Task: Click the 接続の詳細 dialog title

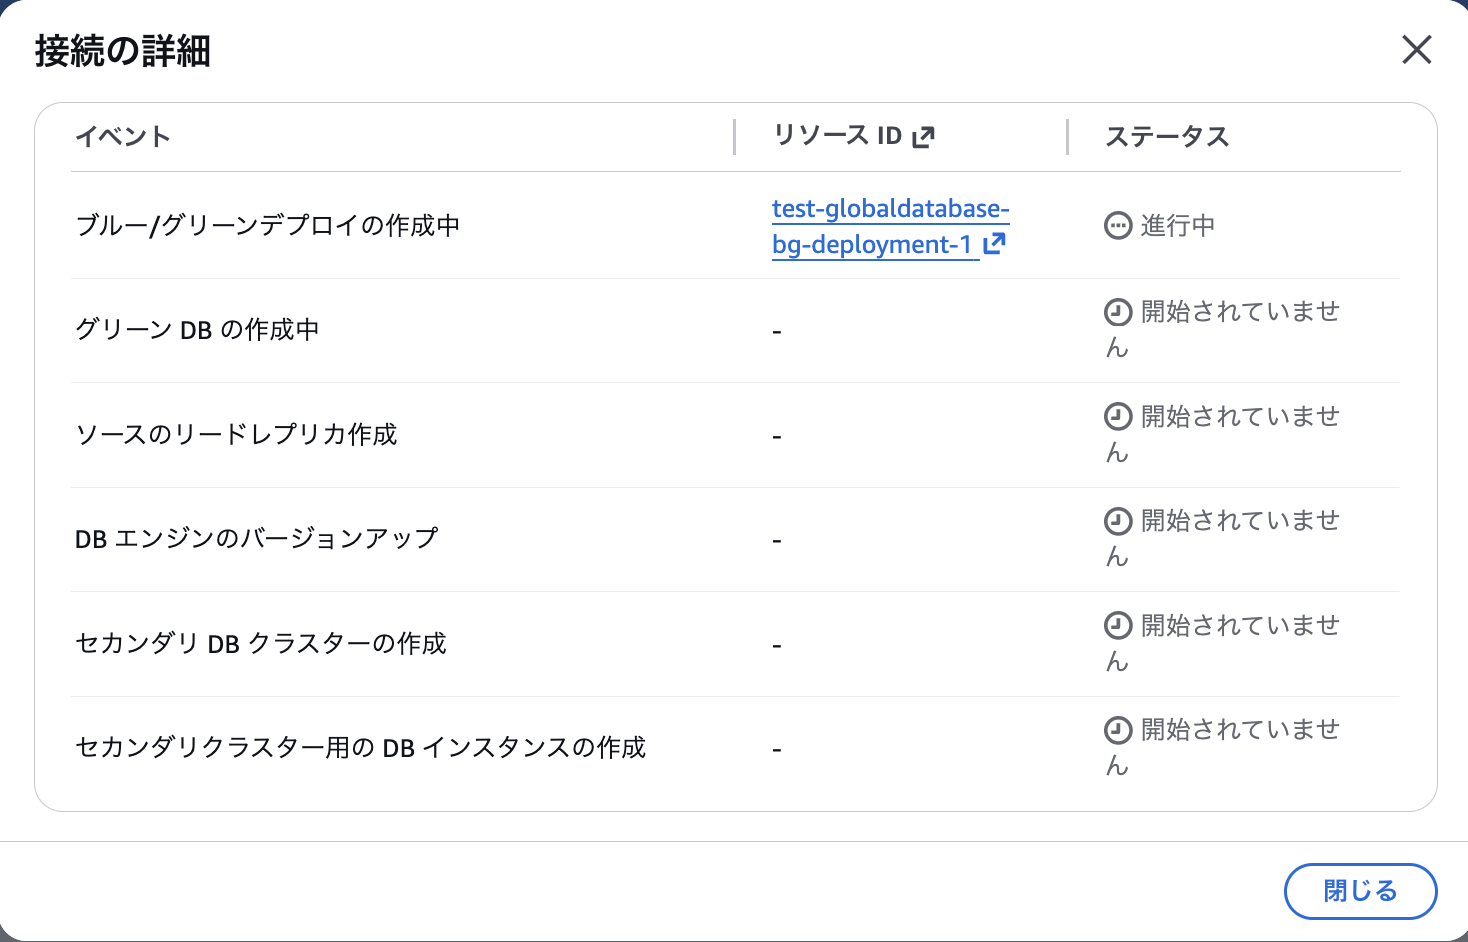Action: [123, 51]
